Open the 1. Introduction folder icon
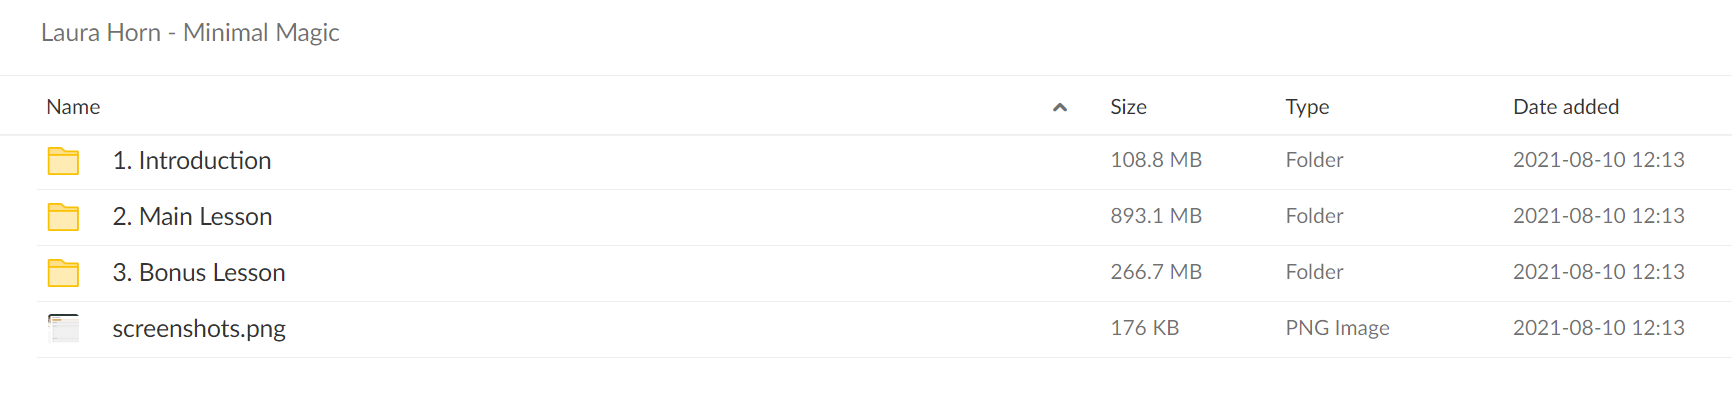Screen dimensions: 1732x416 pos(63,161)
